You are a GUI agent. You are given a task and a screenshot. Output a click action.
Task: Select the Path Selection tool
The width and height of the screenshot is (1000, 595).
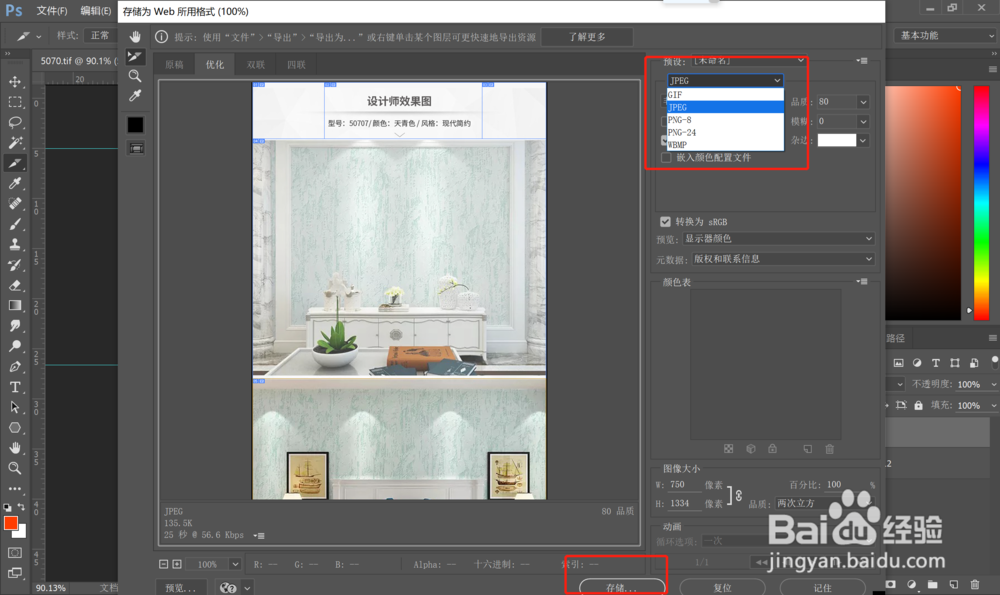[15, 408]
